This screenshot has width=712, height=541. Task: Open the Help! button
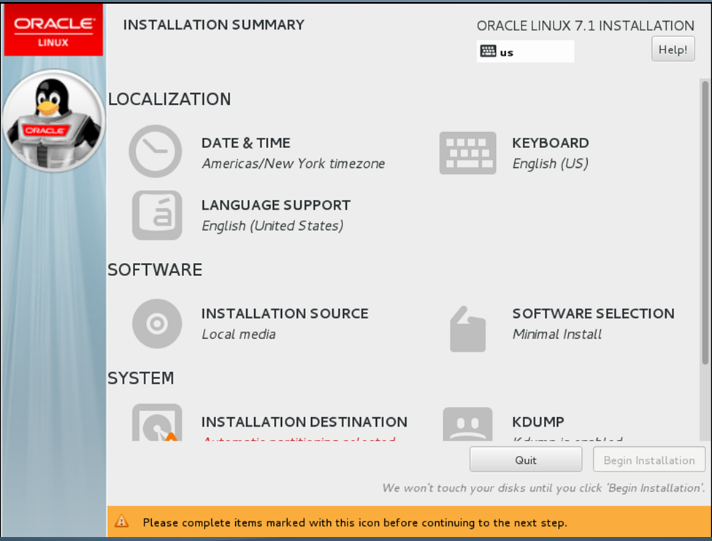point(673,49)
